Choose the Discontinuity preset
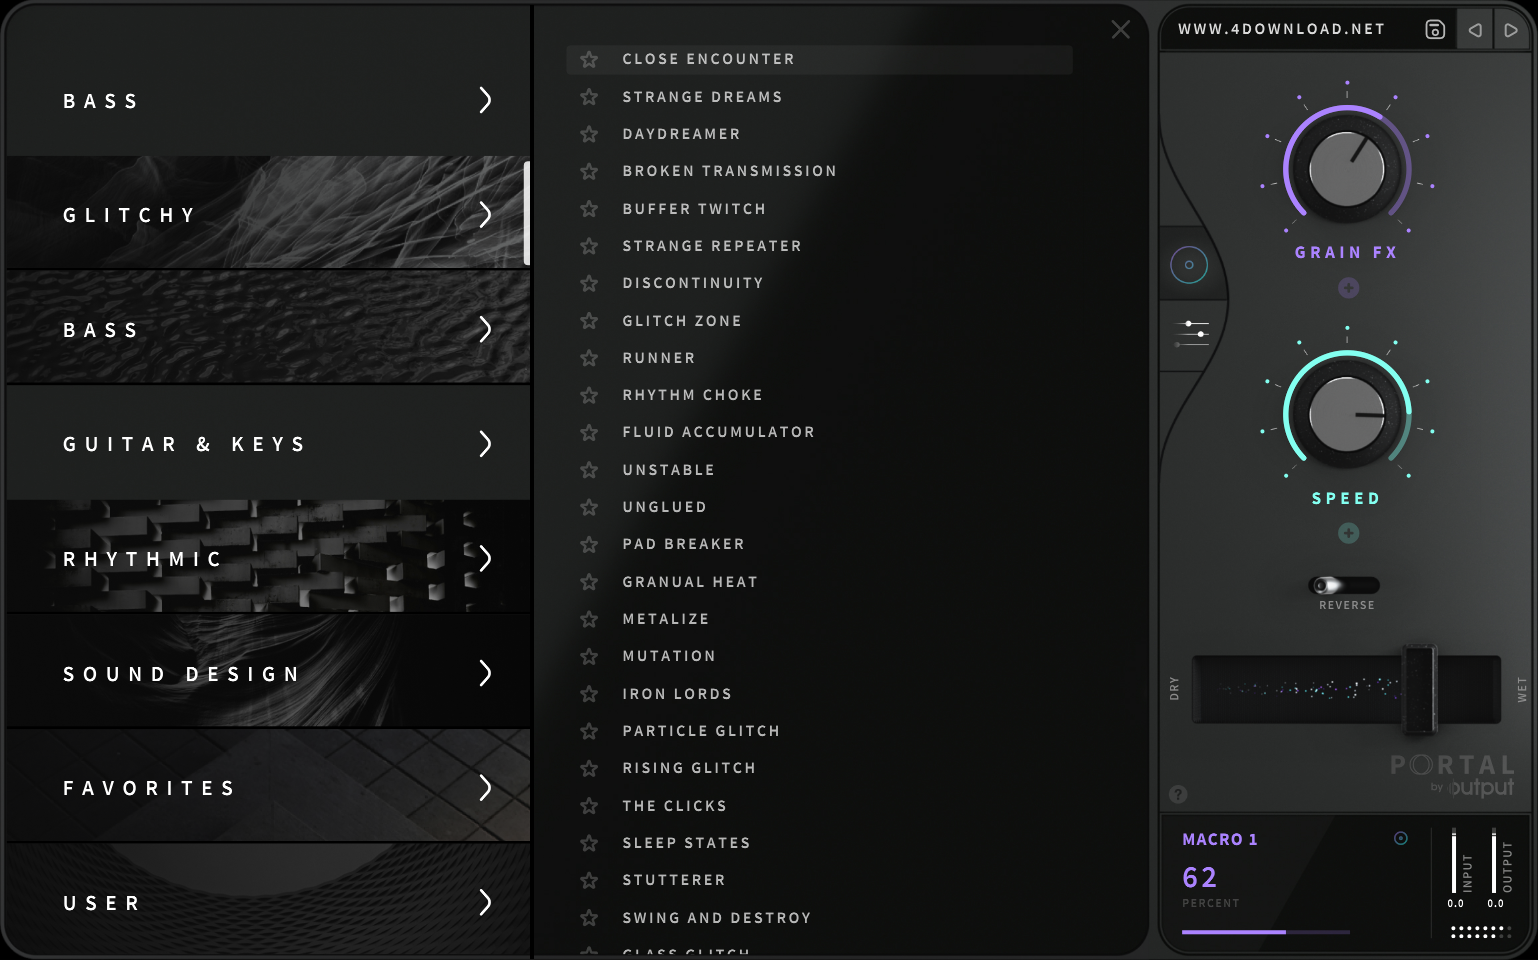The height and width of the screenshot is (960, 1538). (693, 283)
